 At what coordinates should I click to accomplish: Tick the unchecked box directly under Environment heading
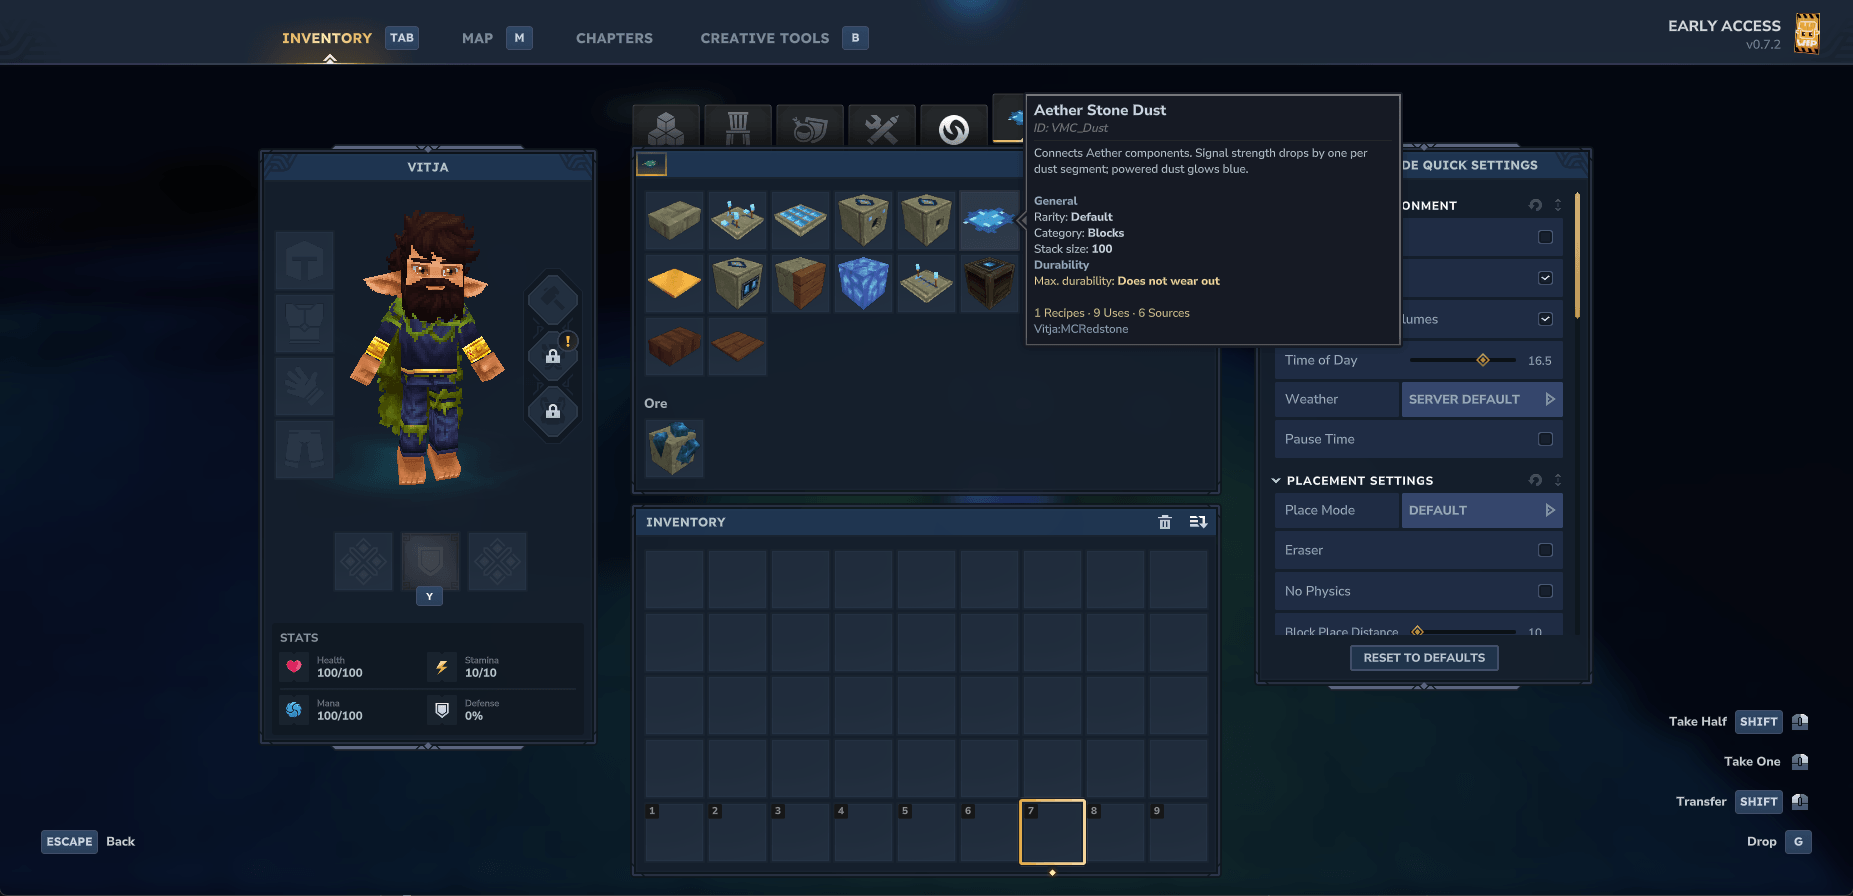point(1545,237)
